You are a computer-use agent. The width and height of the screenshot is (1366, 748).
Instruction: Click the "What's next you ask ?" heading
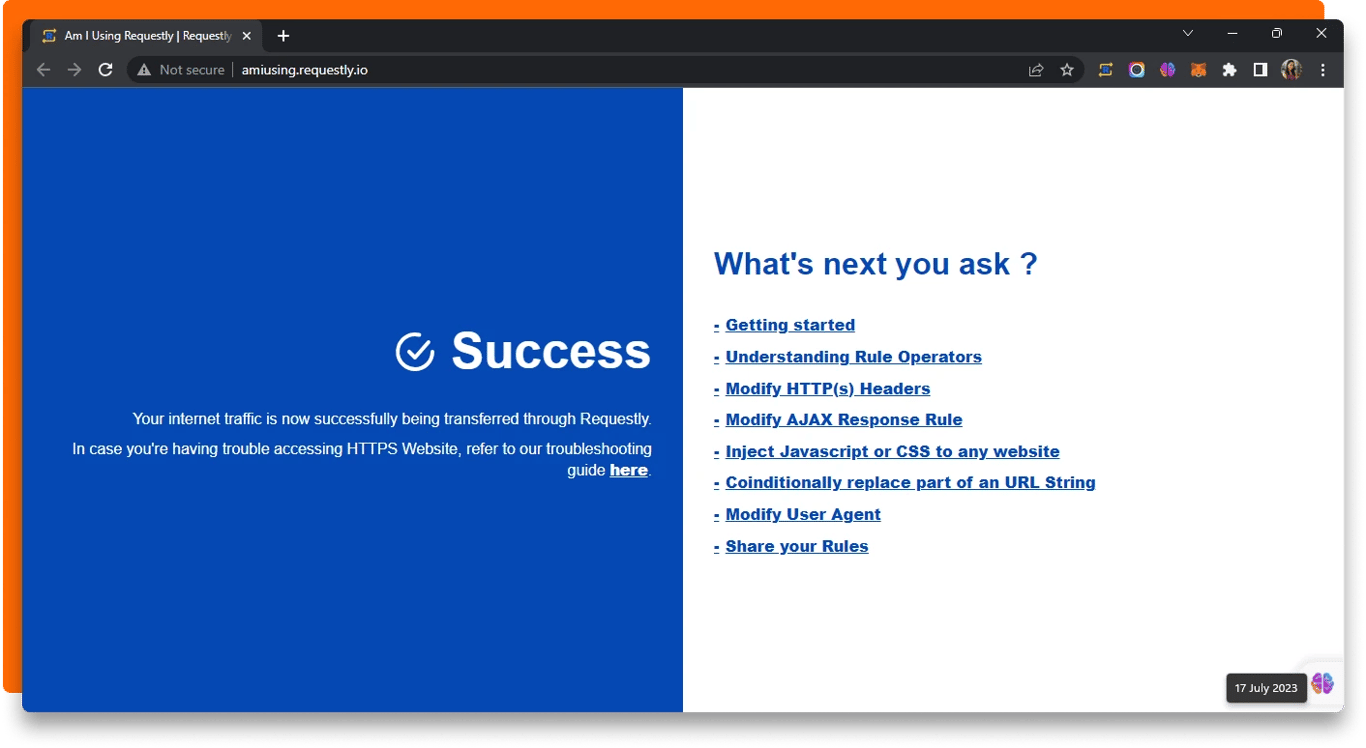(876, 264)
